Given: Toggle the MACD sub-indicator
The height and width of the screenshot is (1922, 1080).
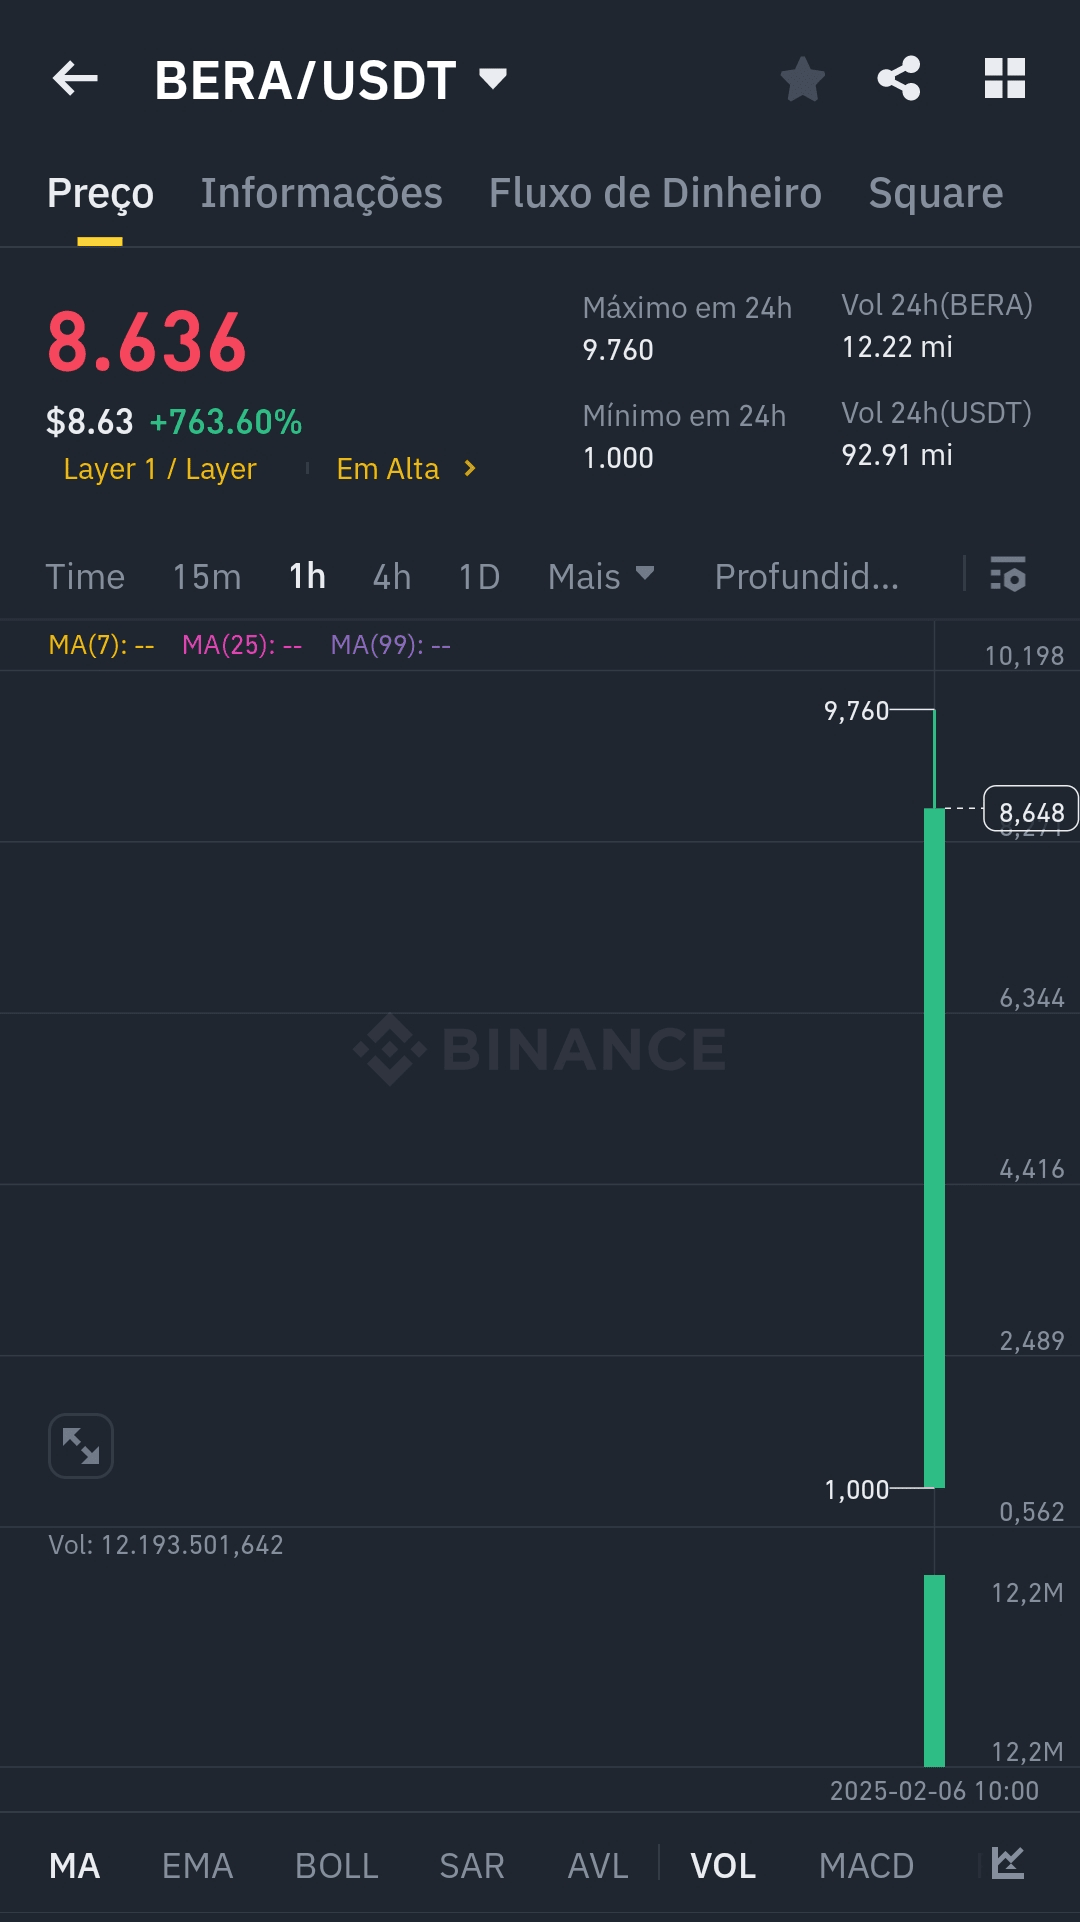Looking at the screenshot, I should (866, 1866).
